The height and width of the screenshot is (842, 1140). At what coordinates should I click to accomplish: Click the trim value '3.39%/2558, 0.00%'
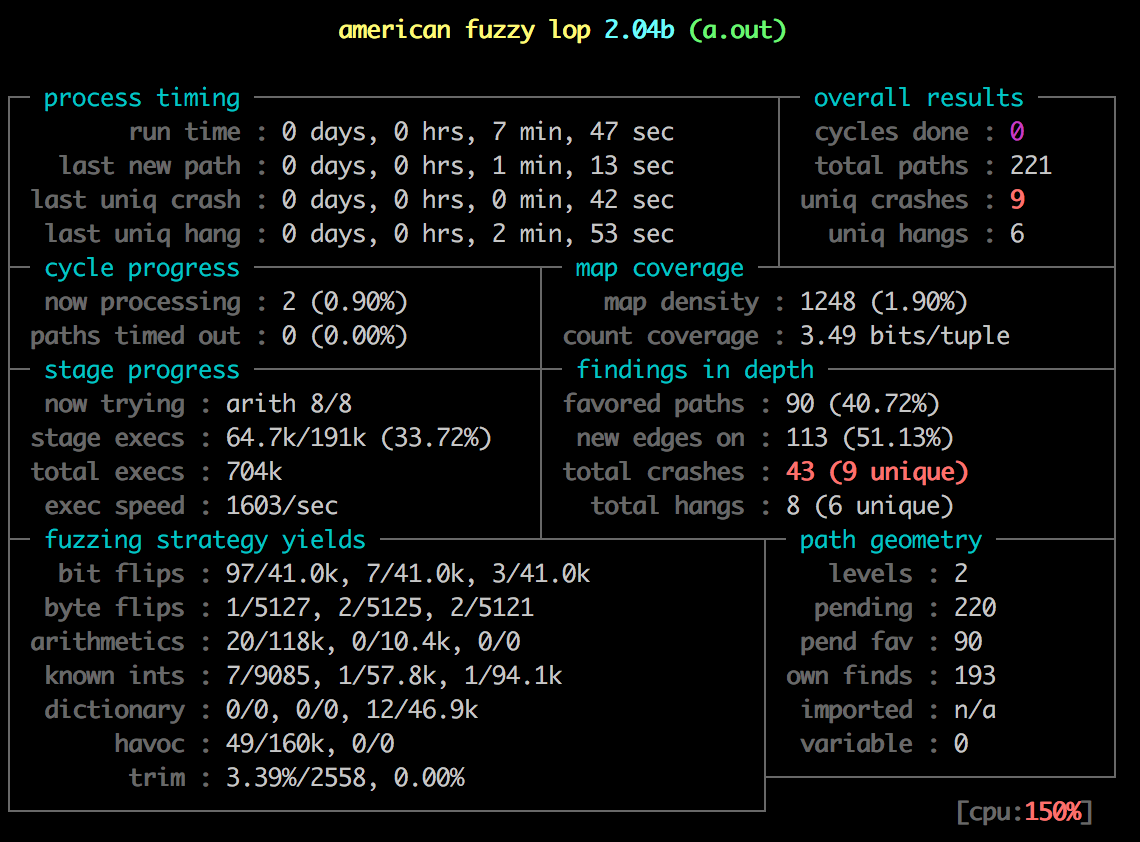(345, 778)
